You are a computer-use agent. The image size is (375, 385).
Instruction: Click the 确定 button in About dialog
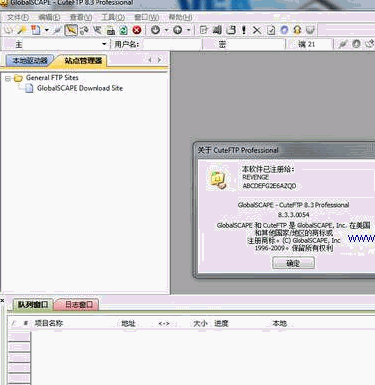(x=293, y=263)
